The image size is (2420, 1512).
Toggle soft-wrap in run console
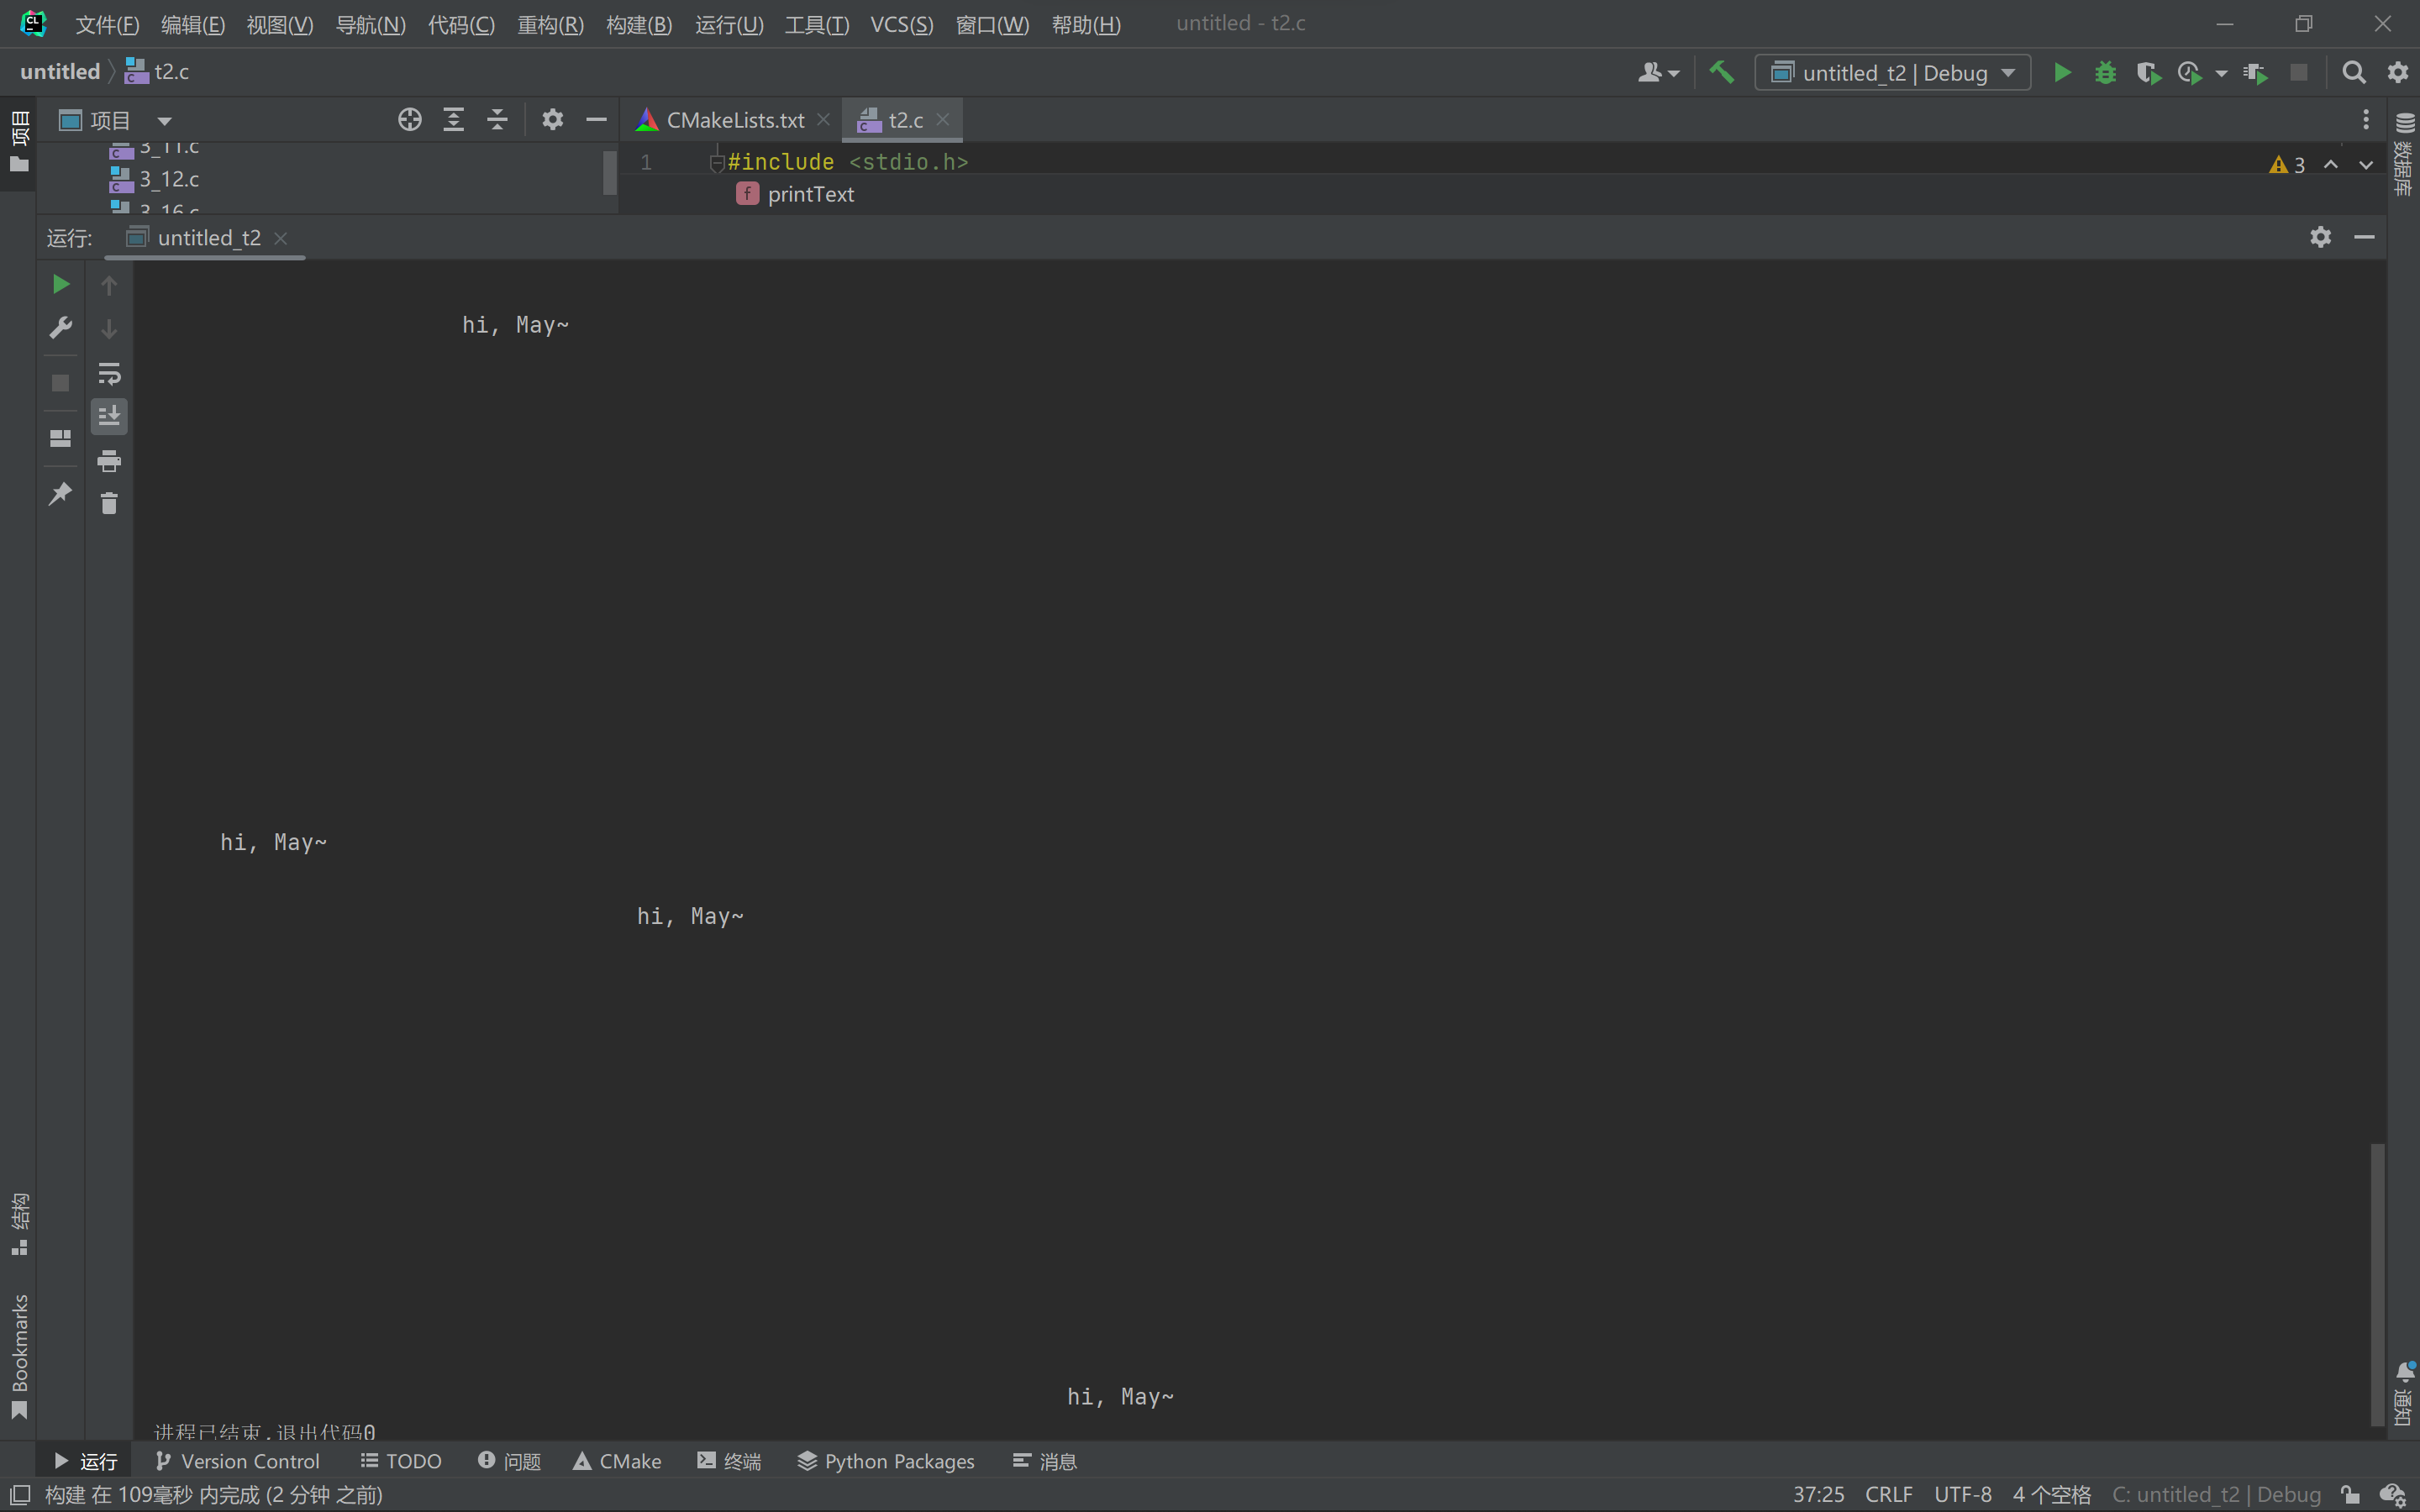[x=109, y=374]
